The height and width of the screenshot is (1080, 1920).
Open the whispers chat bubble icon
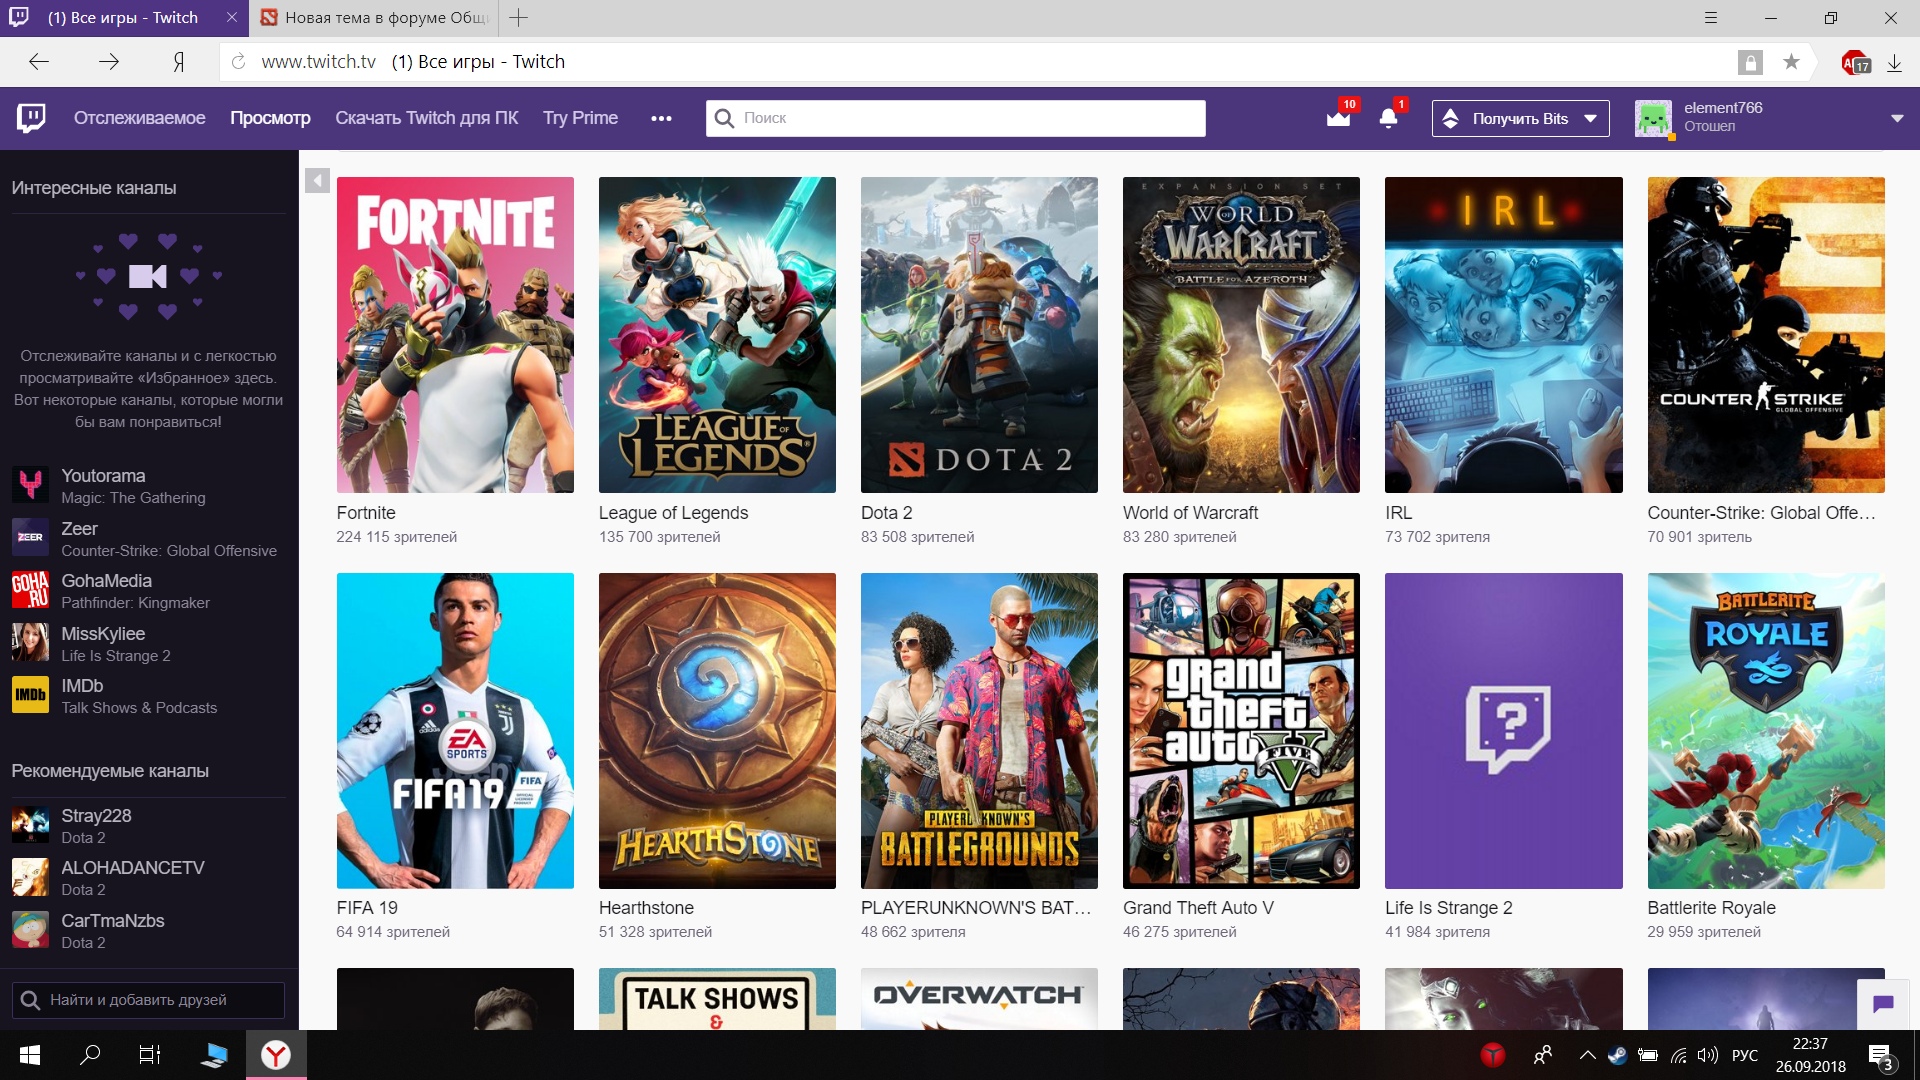(x=1883, y=1003)
